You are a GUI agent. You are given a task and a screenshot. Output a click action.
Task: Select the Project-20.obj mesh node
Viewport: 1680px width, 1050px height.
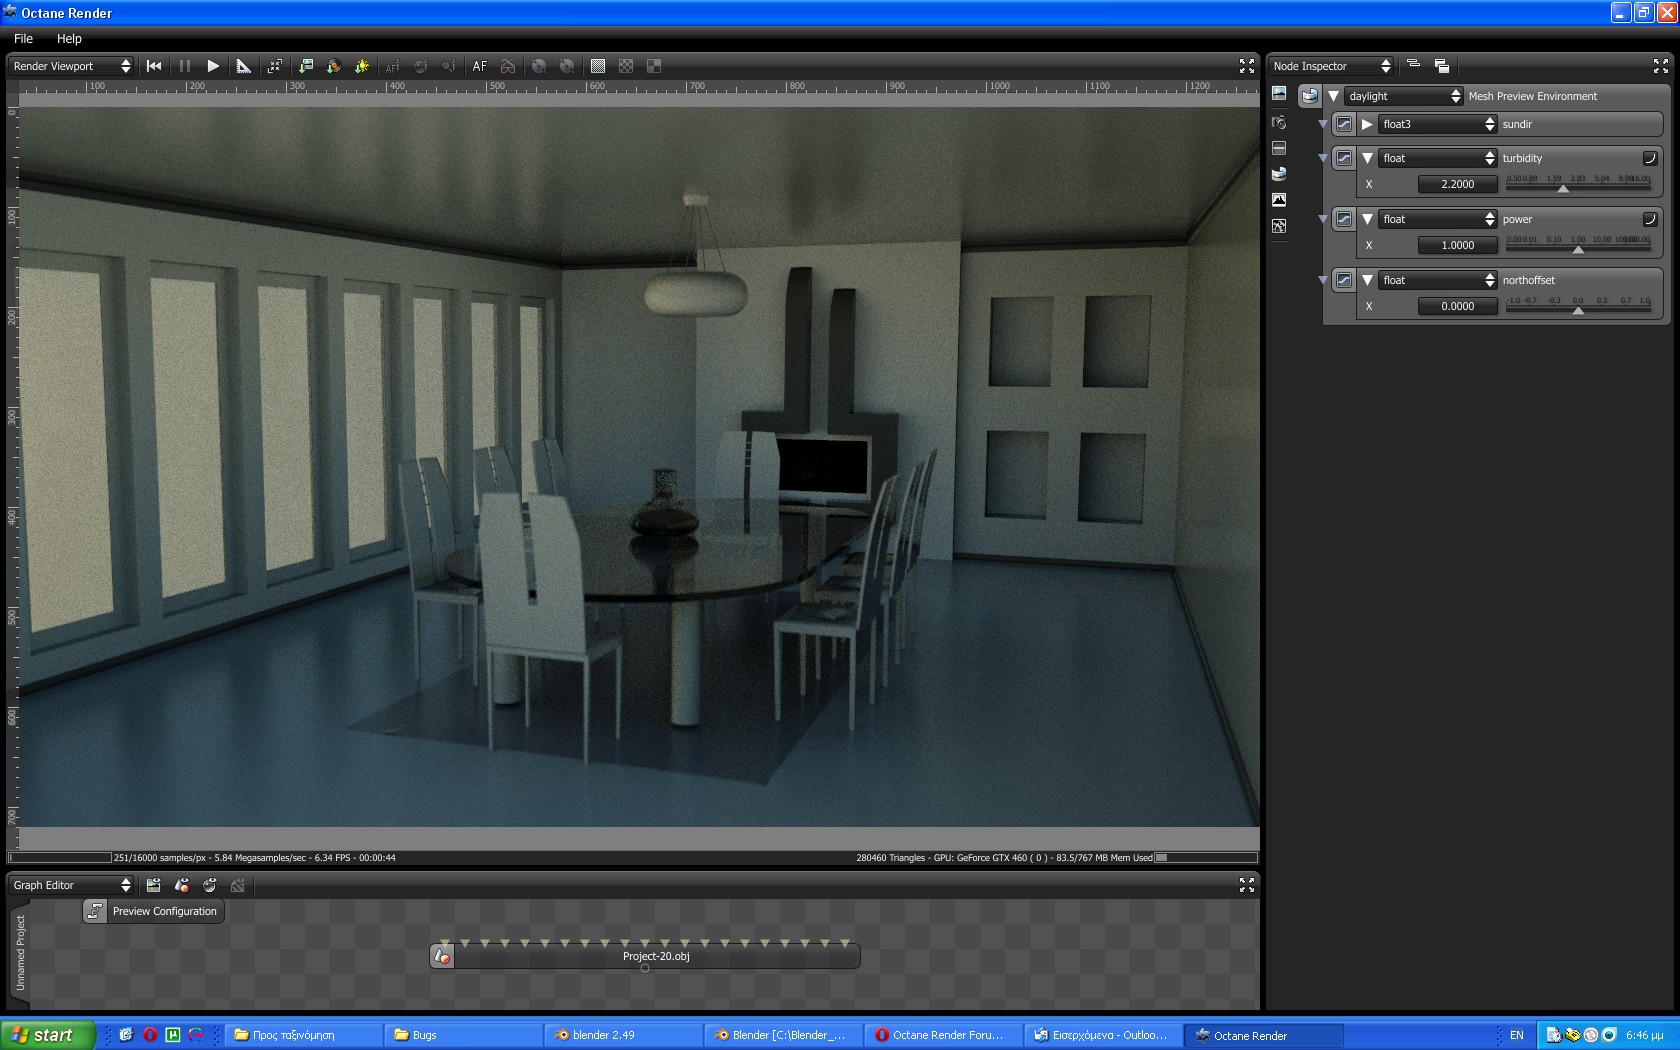coord(645,957)
